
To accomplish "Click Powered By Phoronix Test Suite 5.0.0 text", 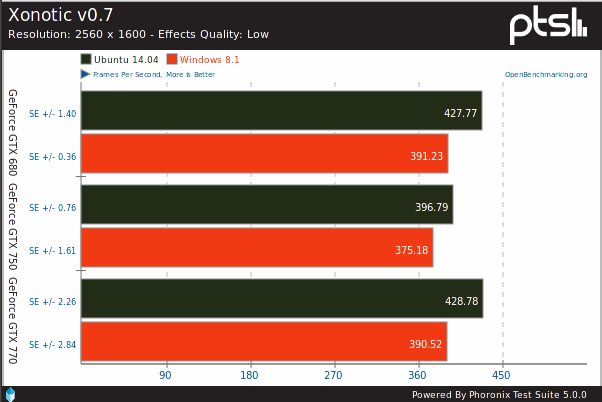I will (x=499, y=395).
